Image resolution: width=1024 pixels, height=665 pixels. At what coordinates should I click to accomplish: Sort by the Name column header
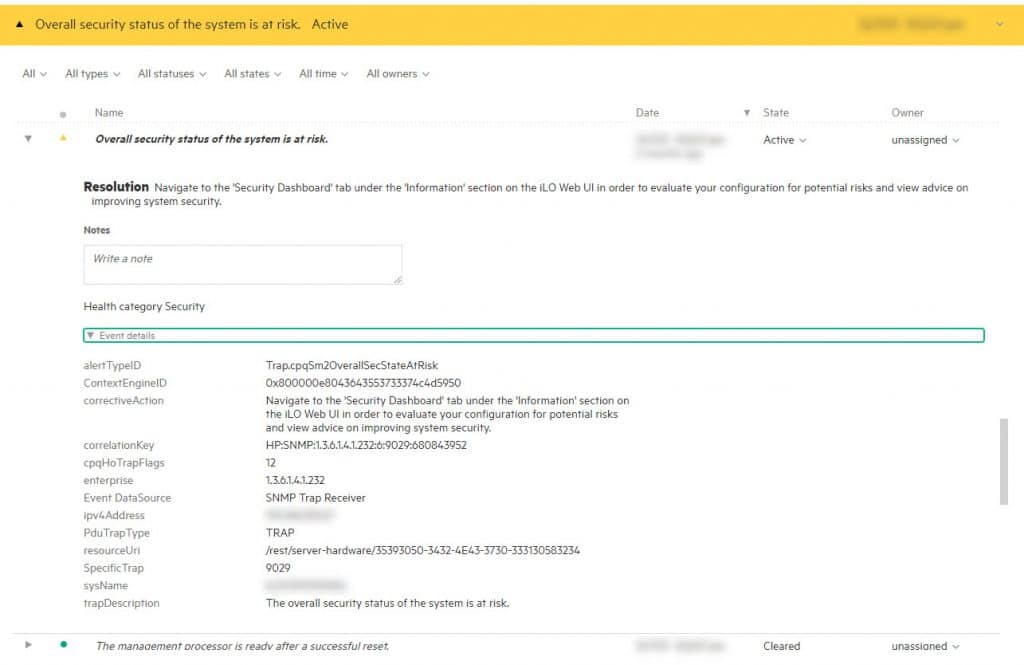pyautogui.click(x=109, y=112)
